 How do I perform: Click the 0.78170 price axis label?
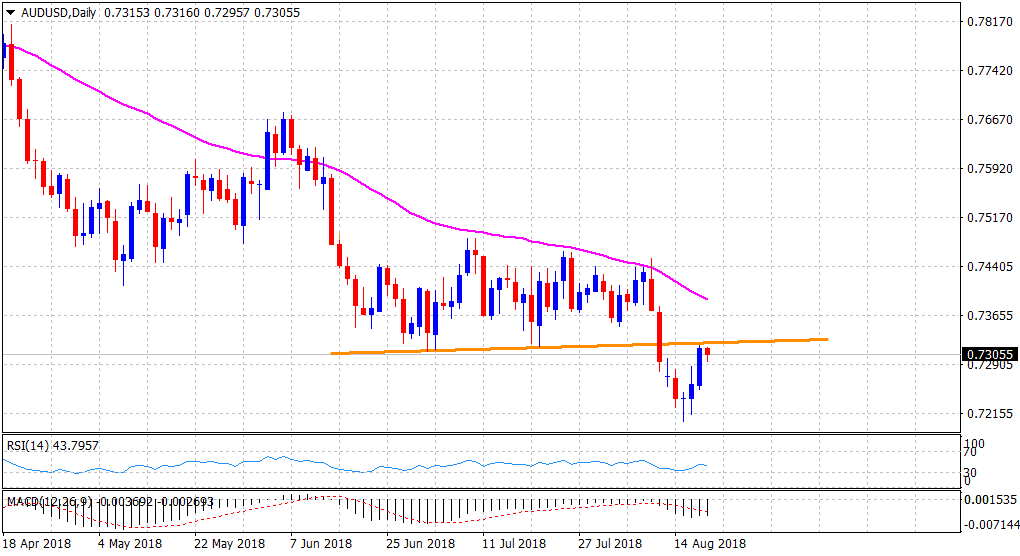[989, 21]
